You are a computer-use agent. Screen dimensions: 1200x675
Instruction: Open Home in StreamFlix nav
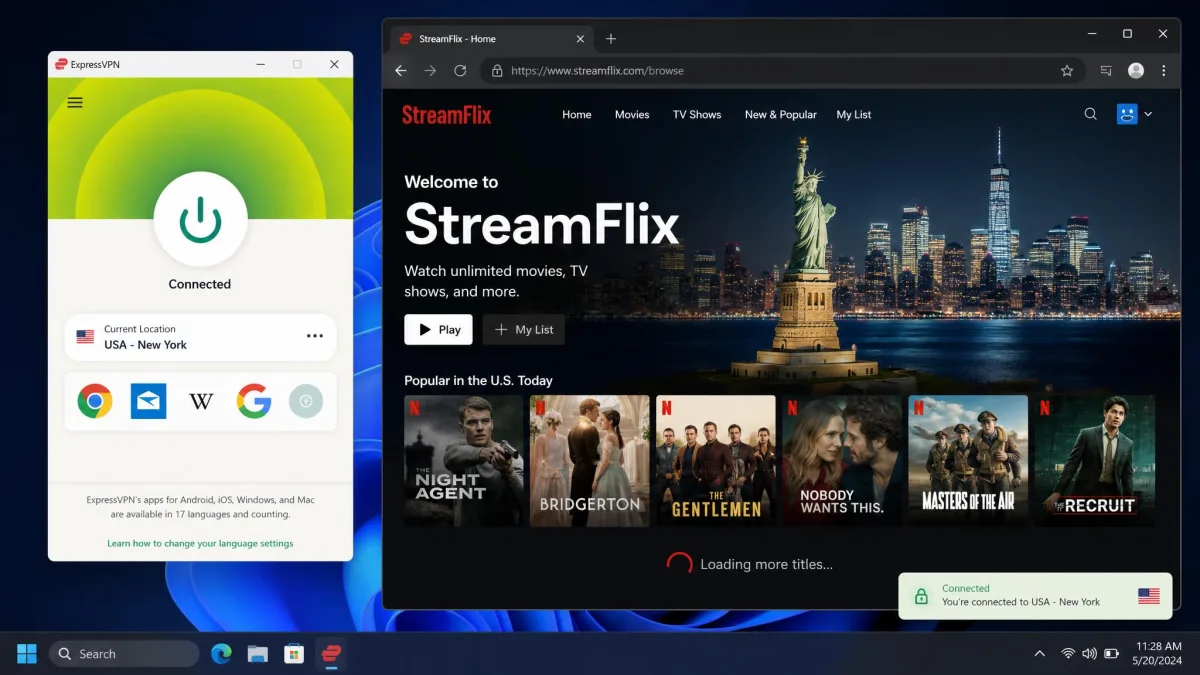tap(577, 115)
